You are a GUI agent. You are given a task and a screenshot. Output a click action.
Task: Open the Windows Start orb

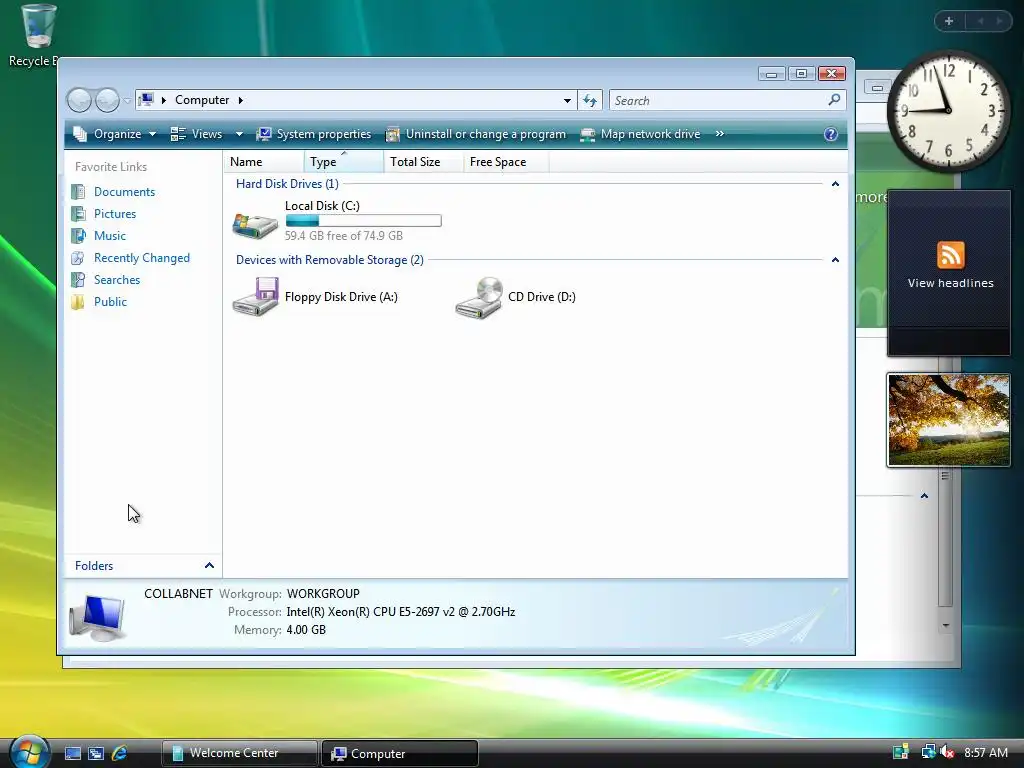point(29,752)
